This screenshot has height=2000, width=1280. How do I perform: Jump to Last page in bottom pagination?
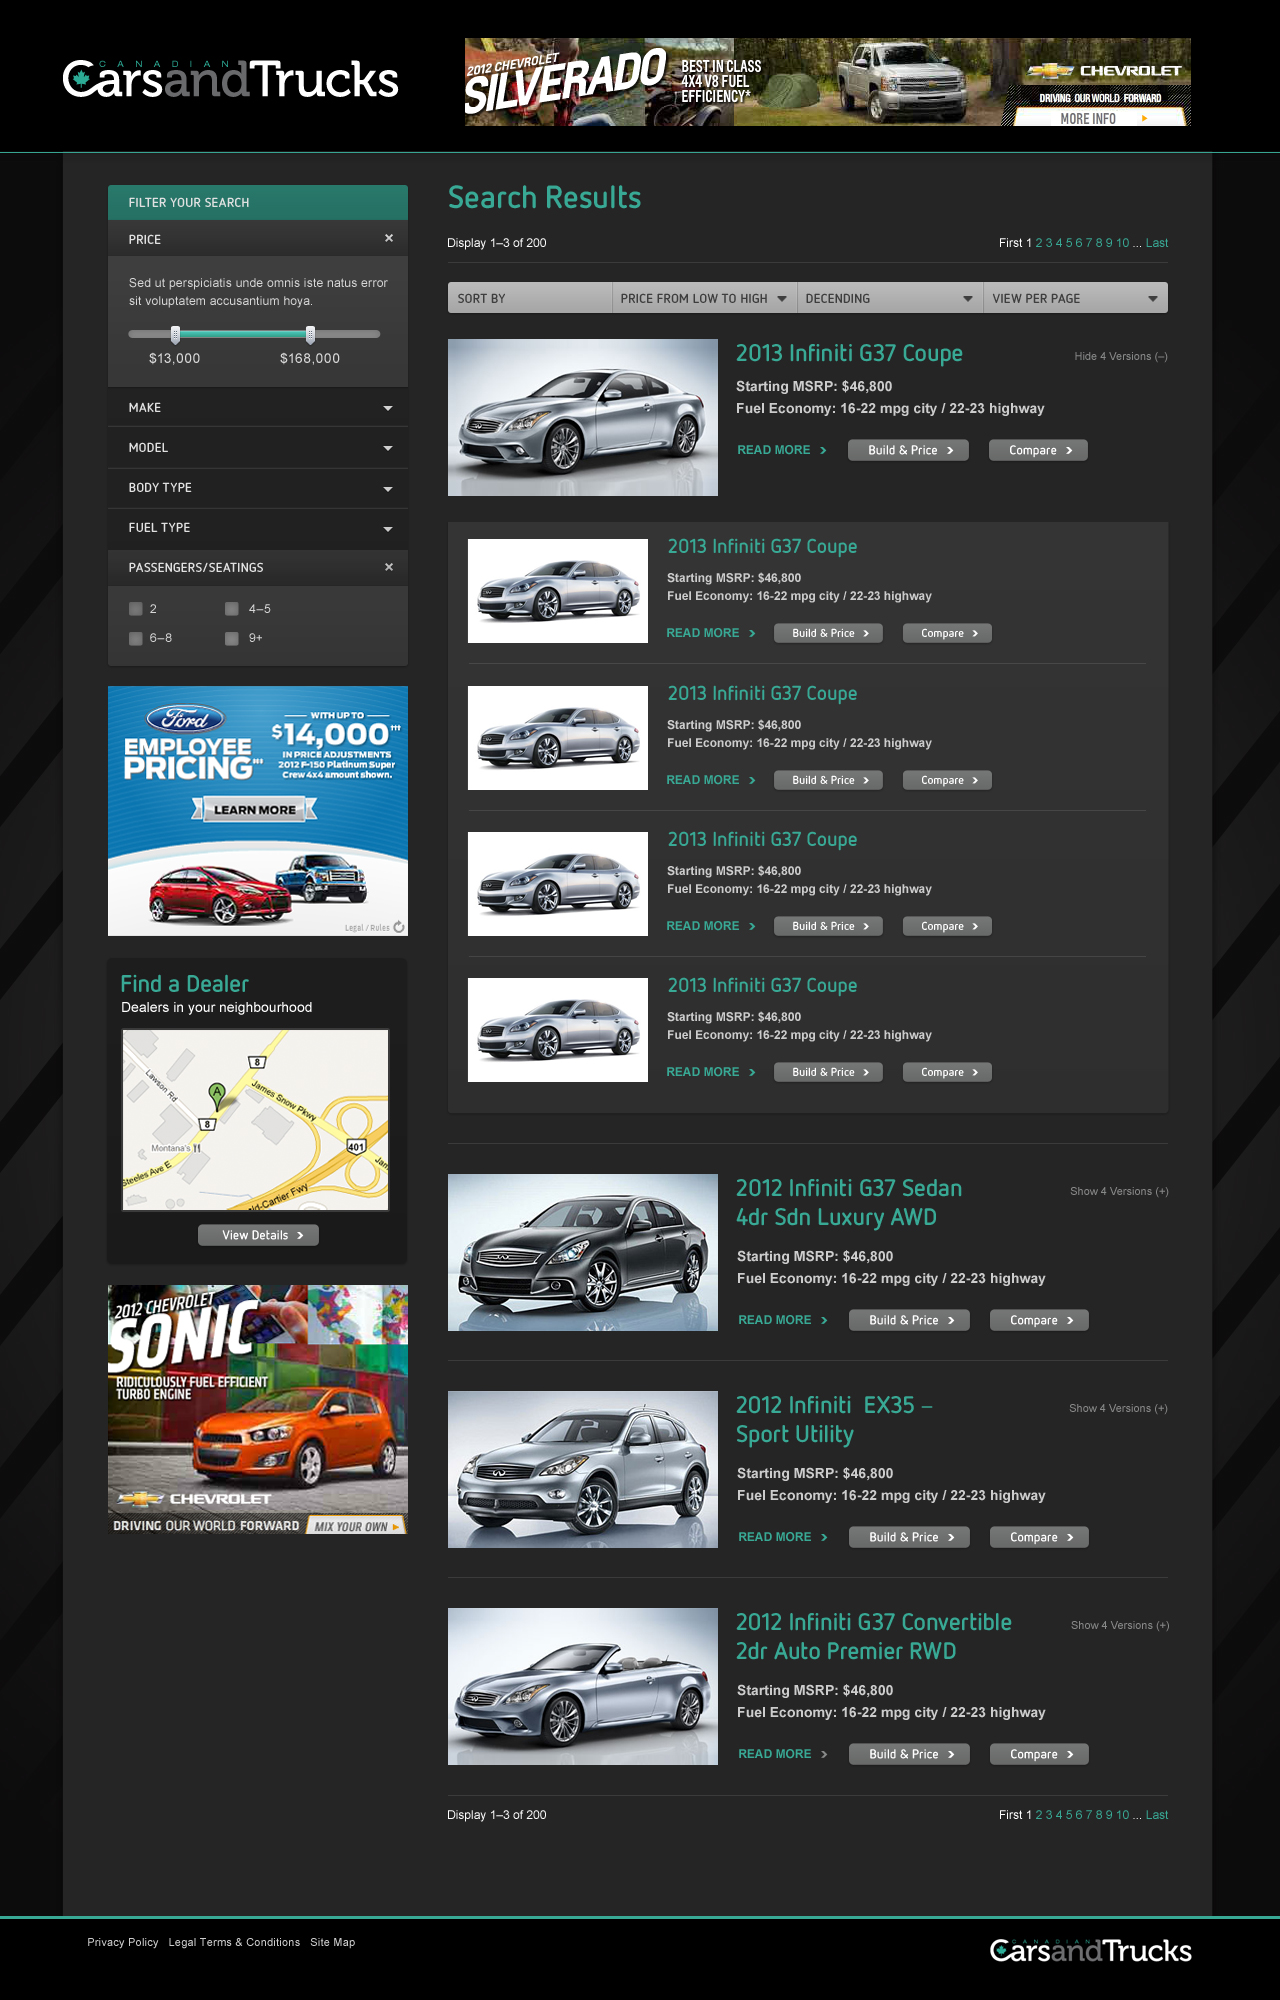1157,1815
